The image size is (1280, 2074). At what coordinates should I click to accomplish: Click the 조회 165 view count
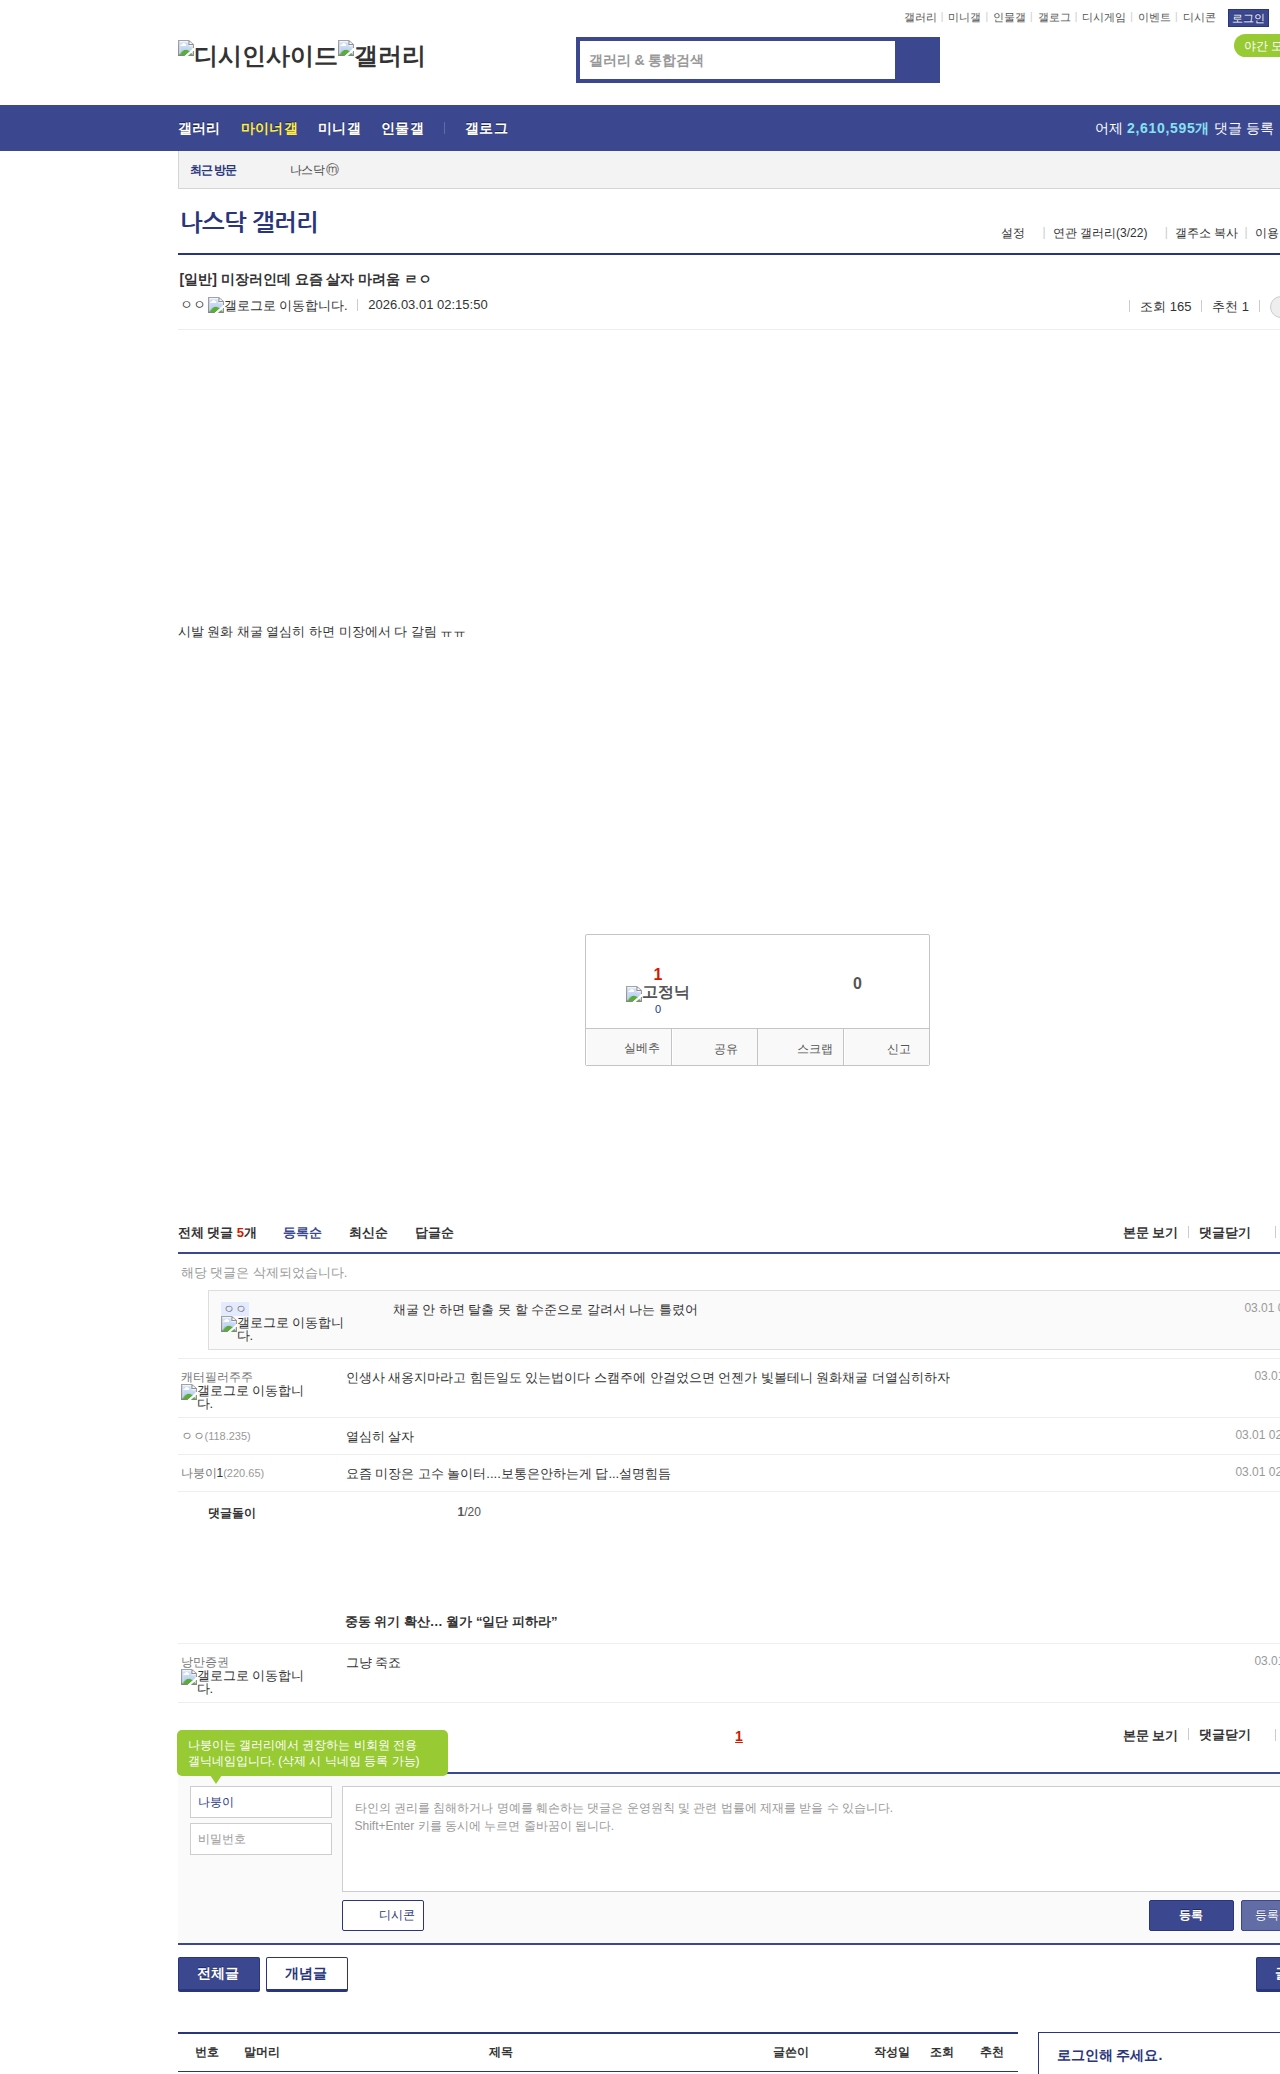click(1166, 307)
